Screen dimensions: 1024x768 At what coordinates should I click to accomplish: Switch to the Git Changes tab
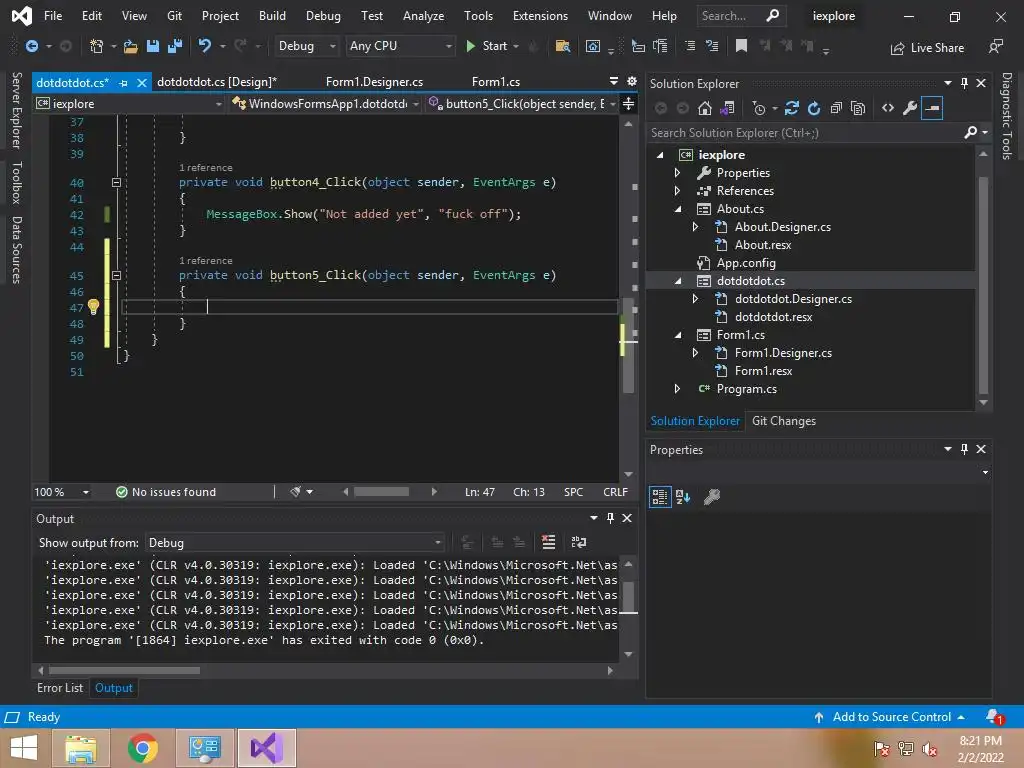pos(784,421)
